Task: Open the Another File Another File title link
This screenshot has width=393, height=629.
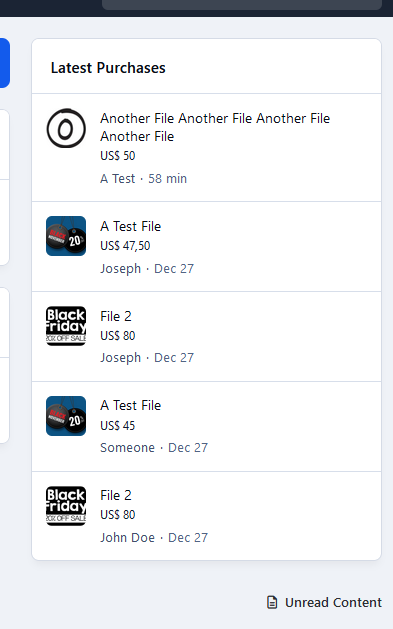Action: (x=215, y=127)
